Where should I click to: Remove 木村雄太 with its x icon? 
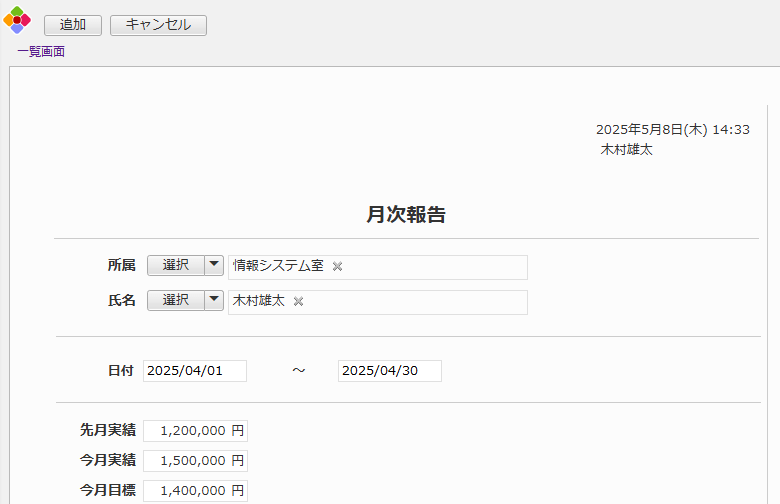pyautogui.click(x=298, y=301)
